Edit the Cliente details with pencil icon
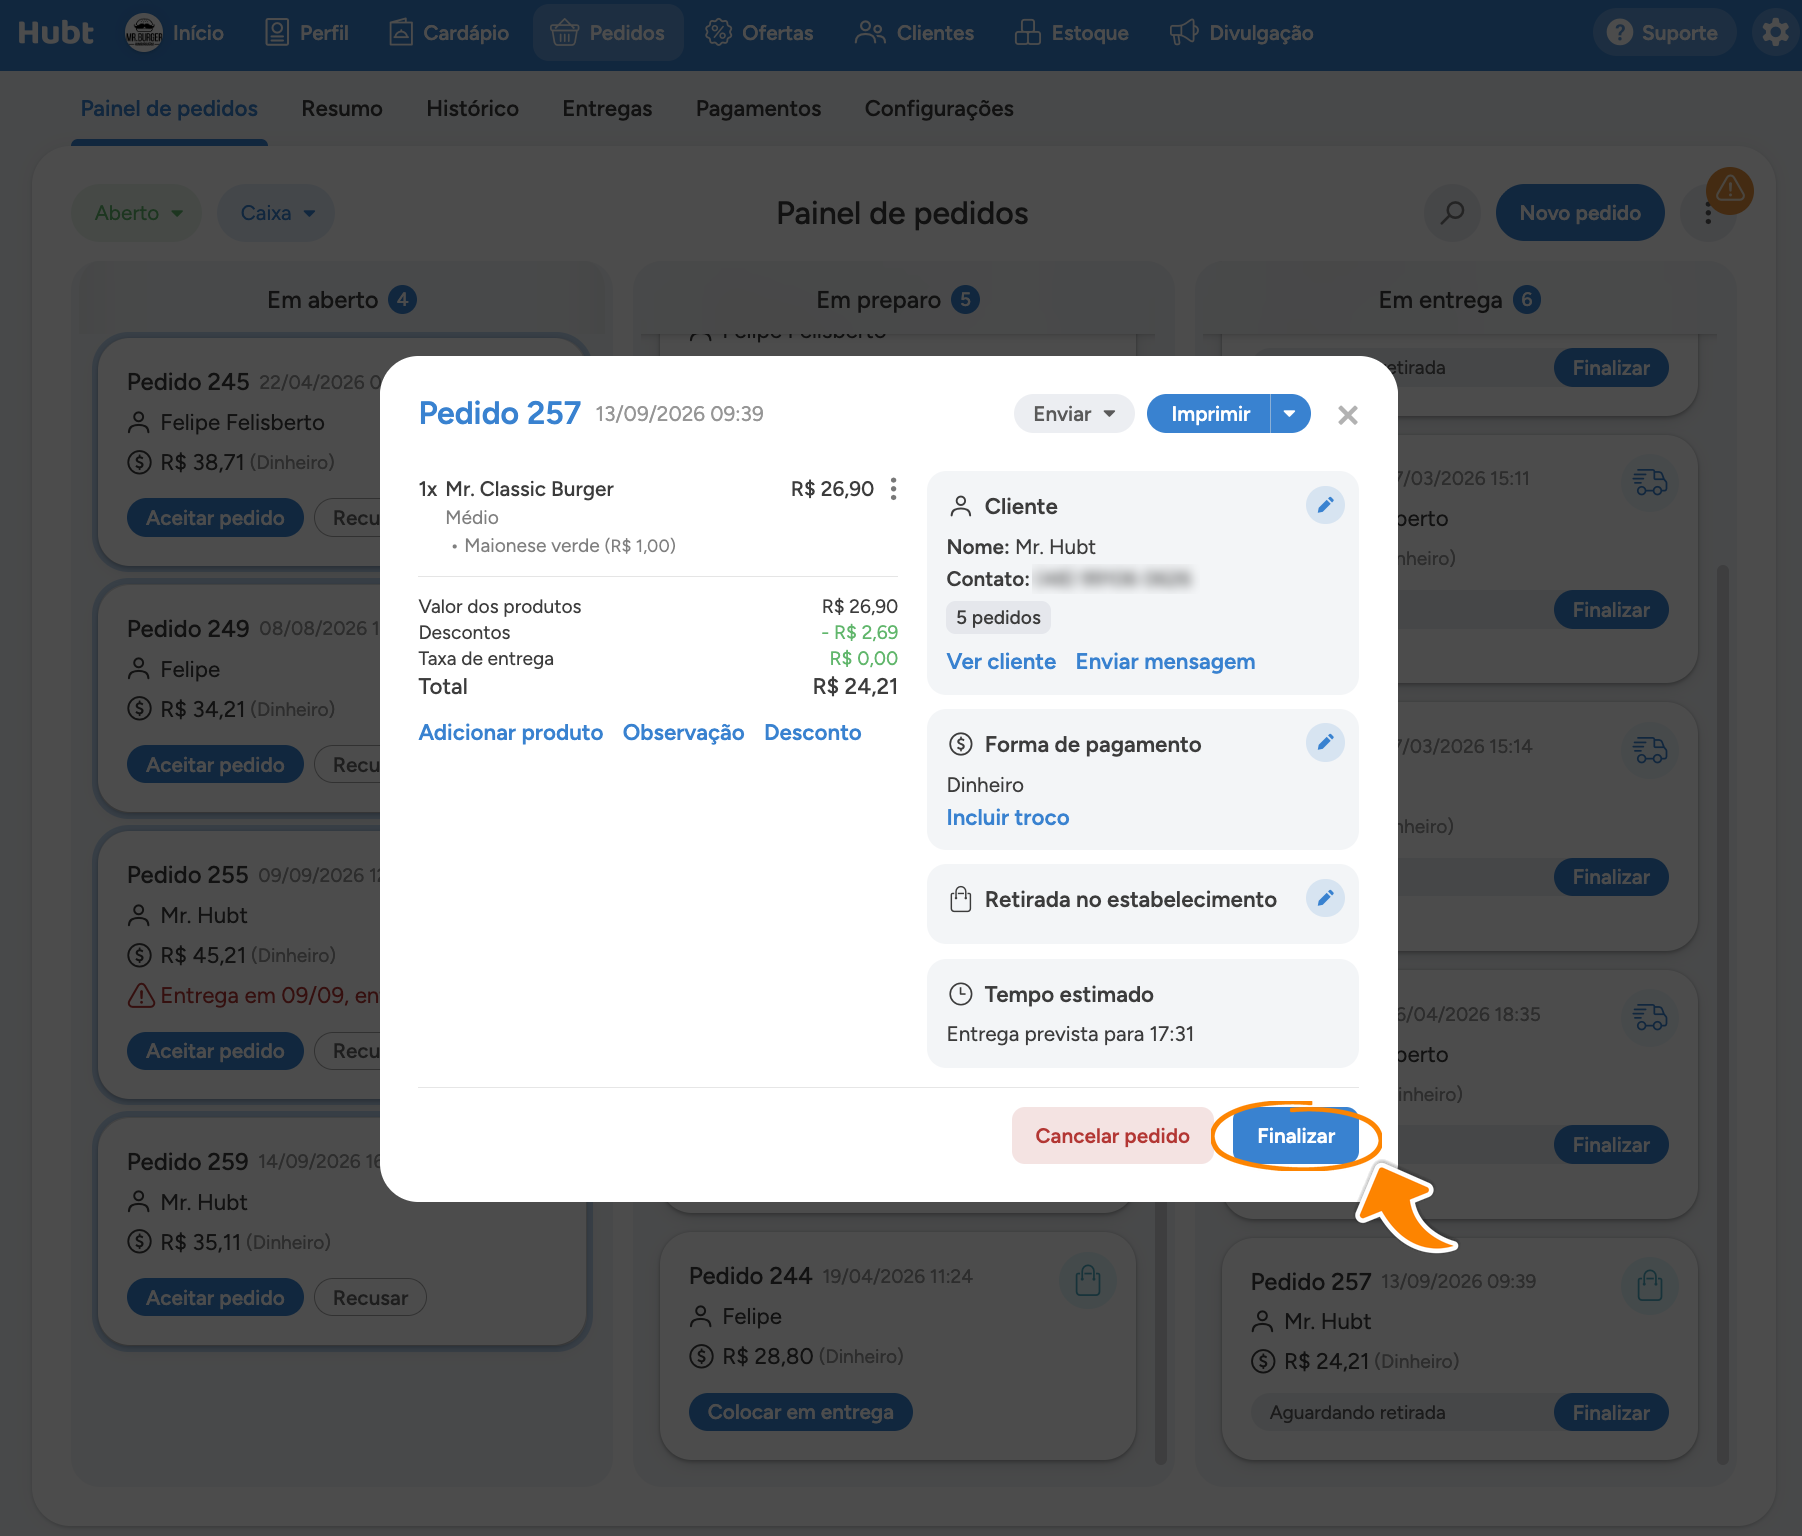1802x1536 pixels. pos(1325,505)
